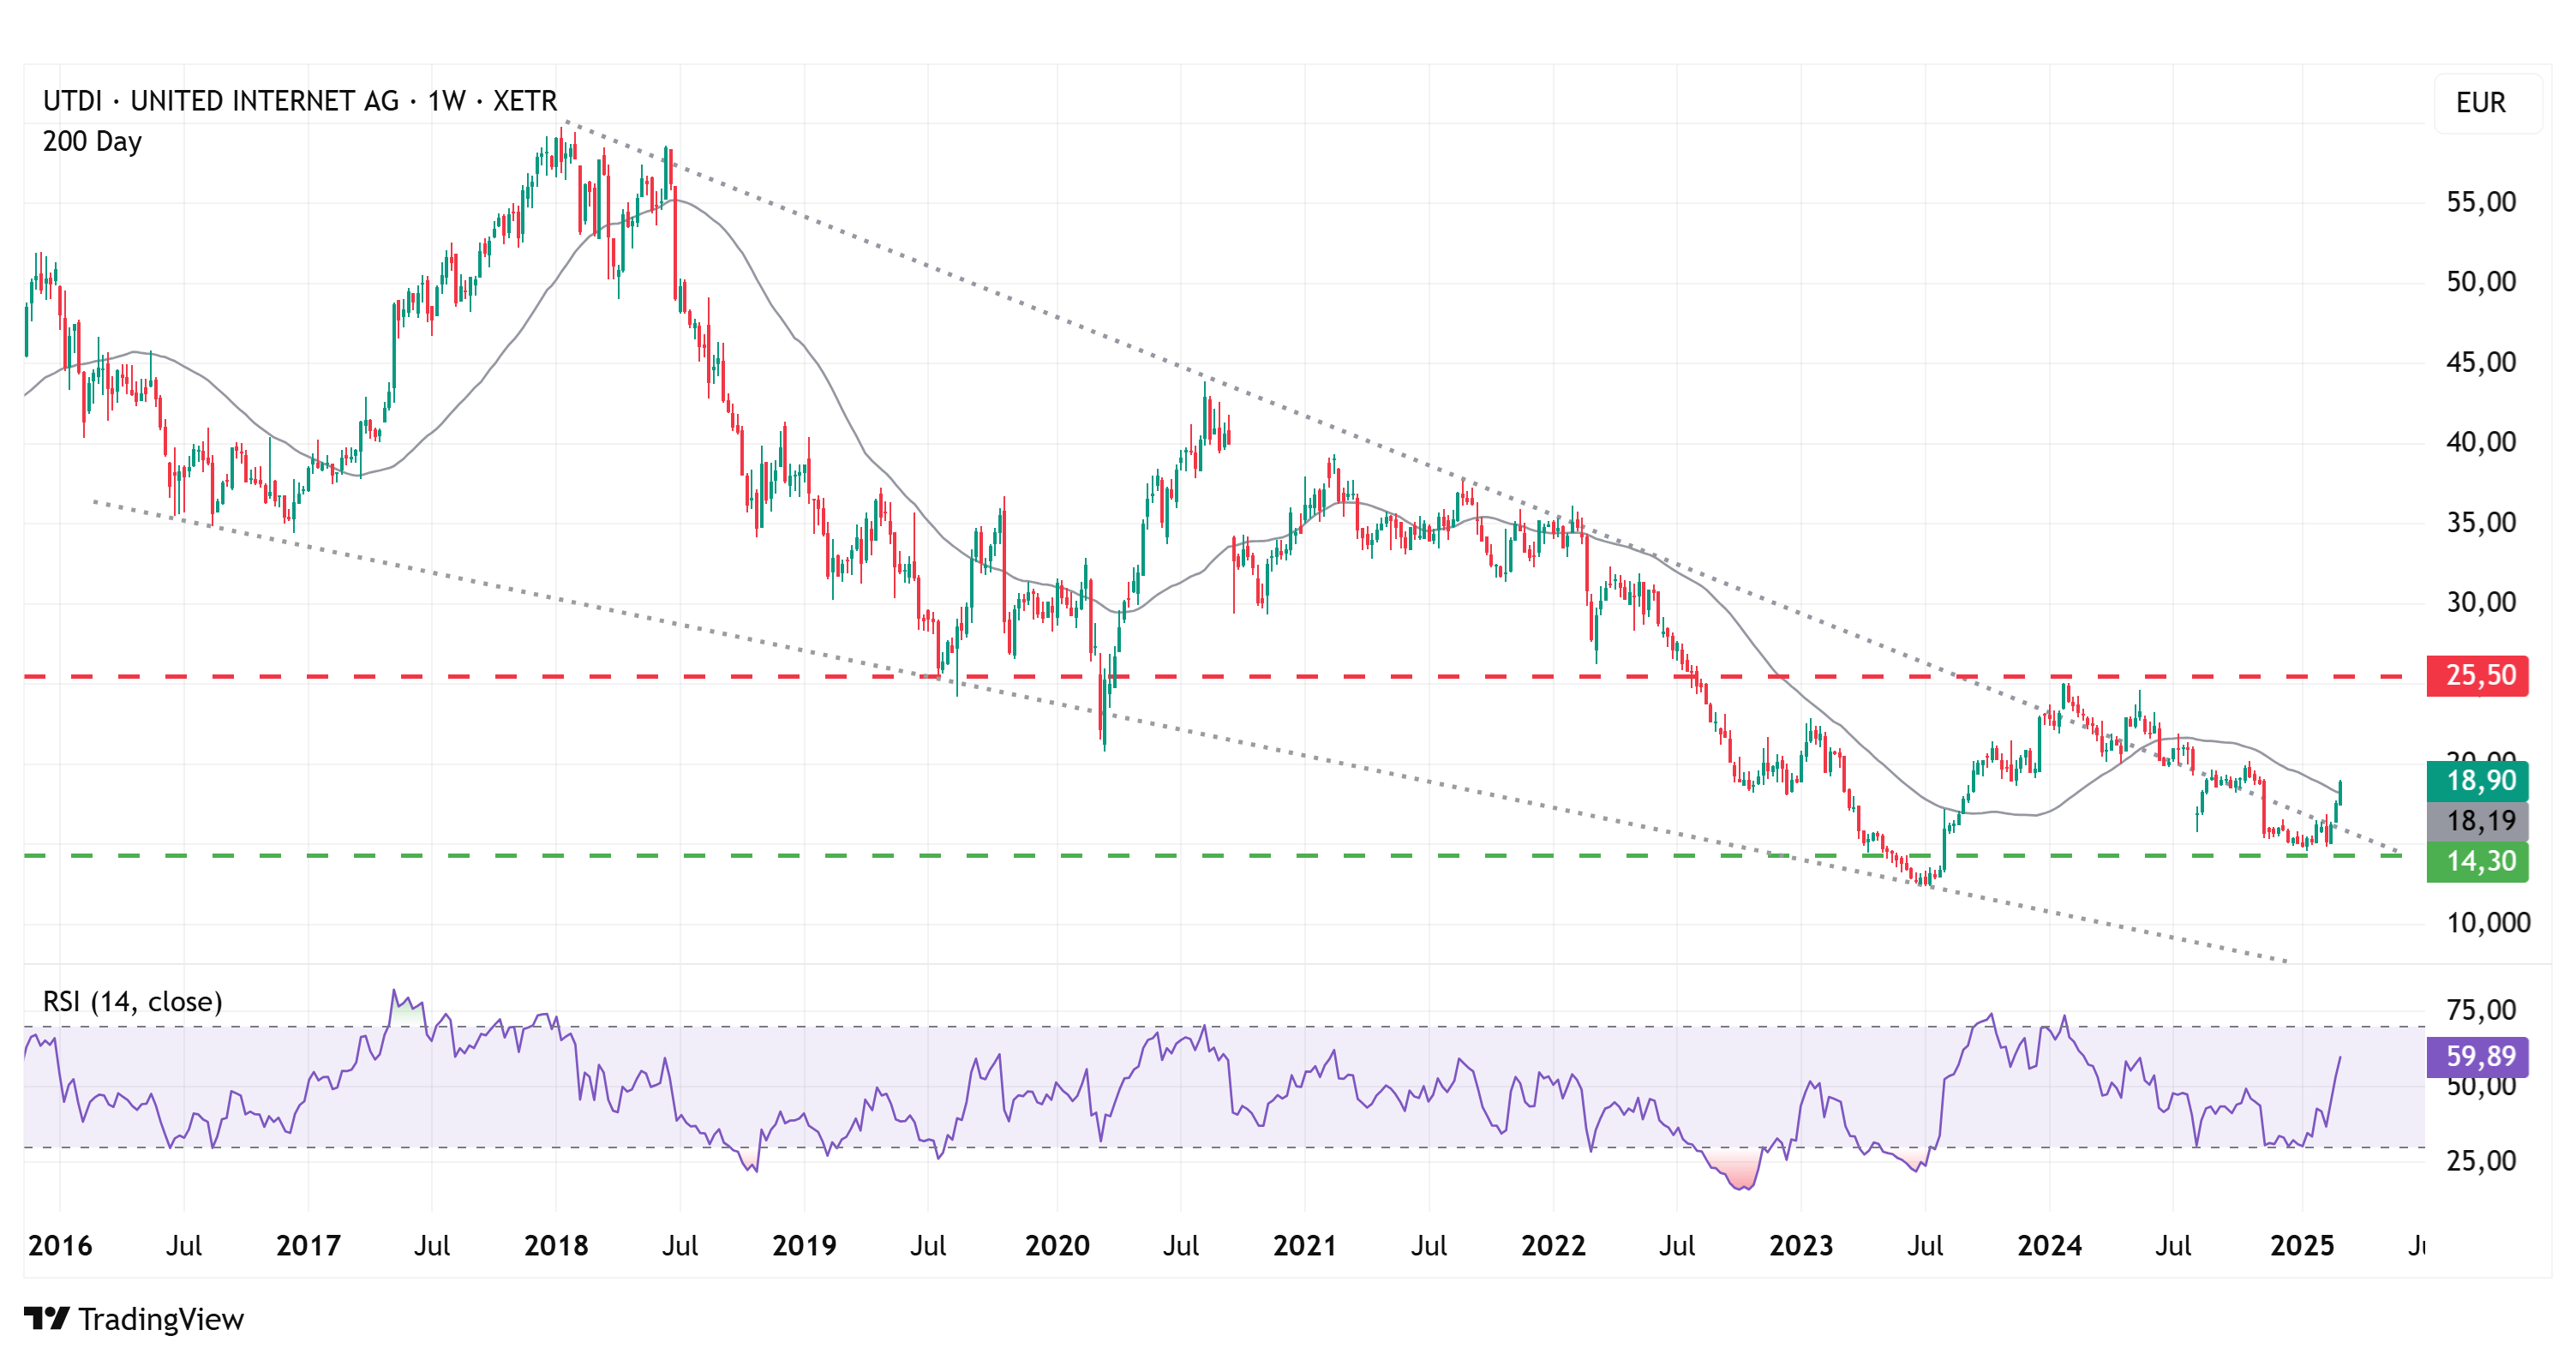Viewport: 2576px width, 1360px height.
Task: Click the 10,000 price axis value
Action: click(x=2488, y=922)
